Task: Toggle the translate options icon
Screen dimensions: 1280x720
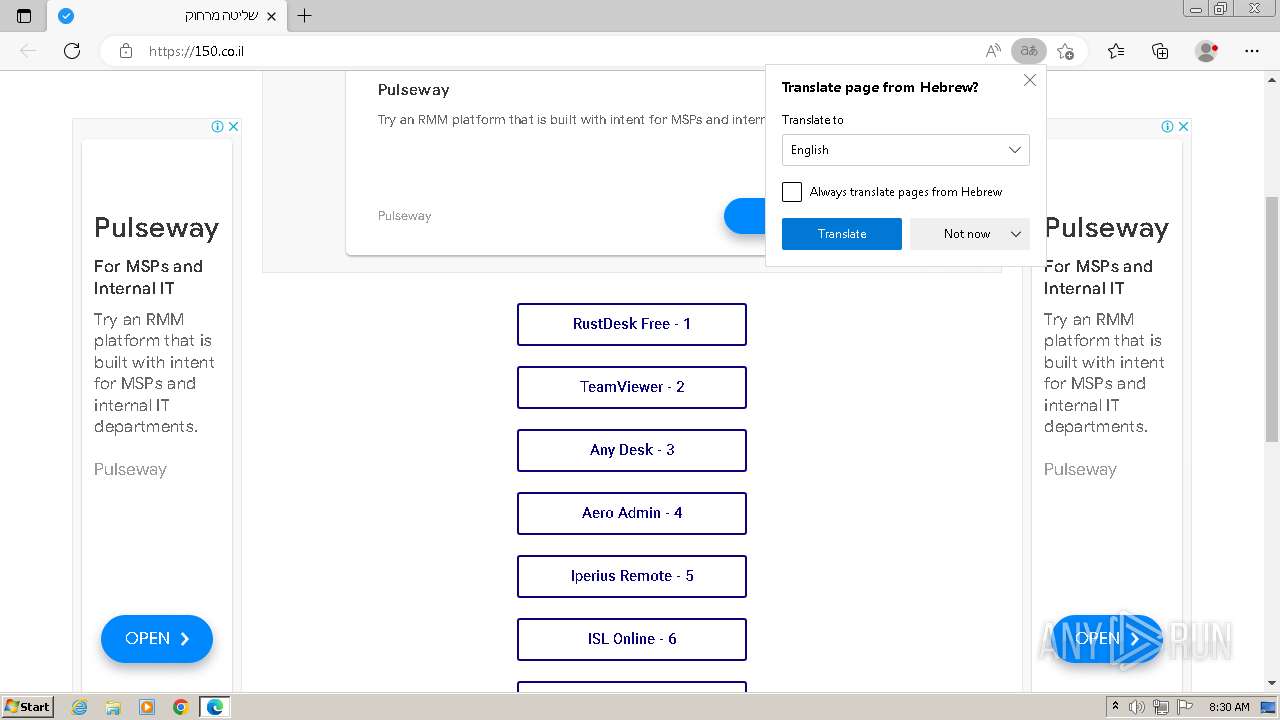Action: (1028, 51)
